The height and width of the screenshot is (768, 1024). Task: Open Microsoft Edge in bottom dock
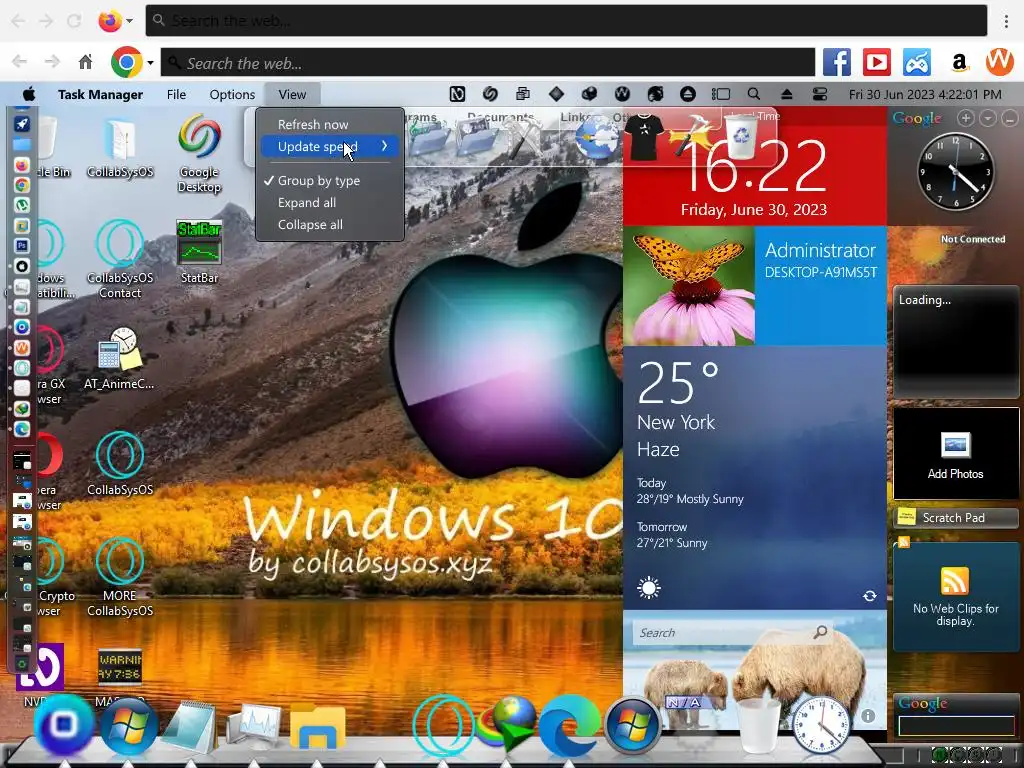569,726
